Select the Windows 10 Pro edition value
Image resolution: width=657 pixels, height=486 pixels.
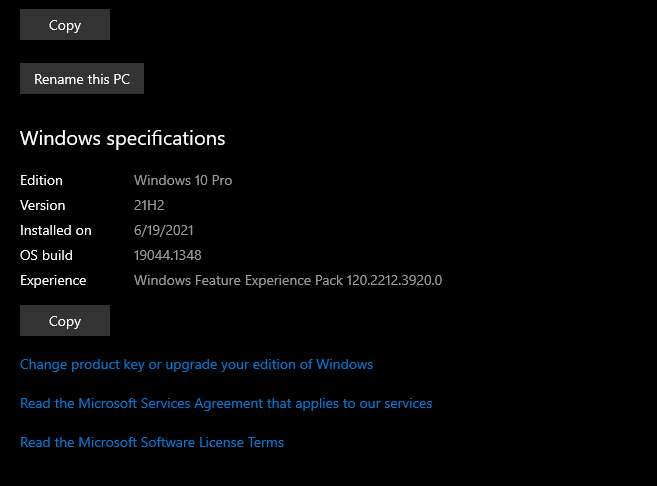183,181
